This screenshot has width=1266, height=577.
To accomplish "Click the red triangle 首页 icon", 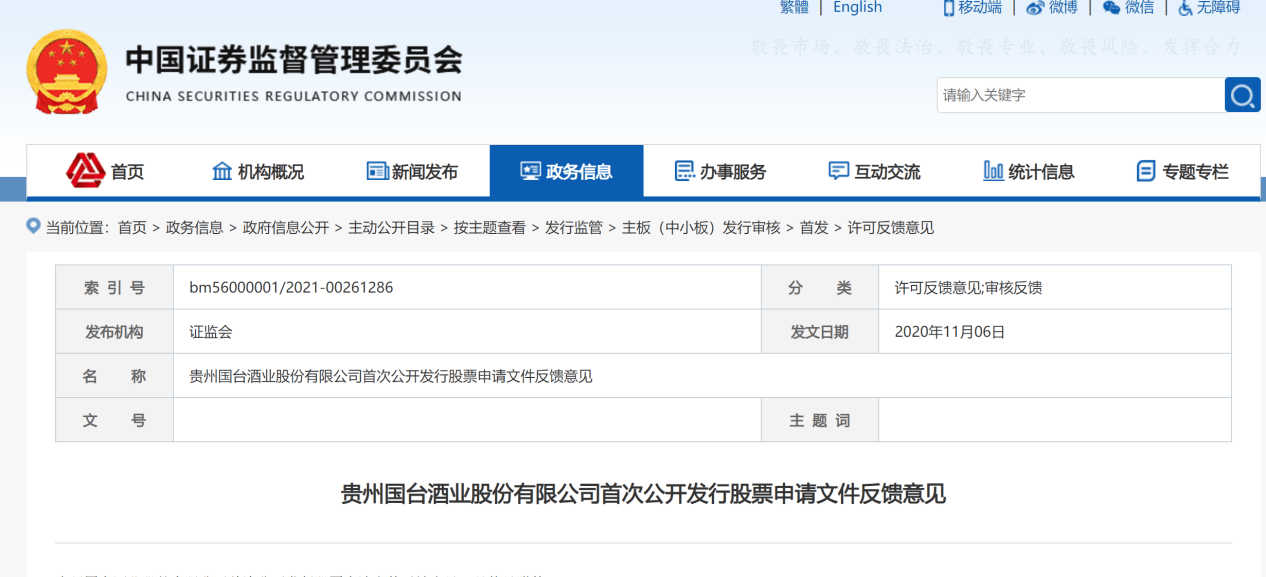I will click(x=85, y=171).
